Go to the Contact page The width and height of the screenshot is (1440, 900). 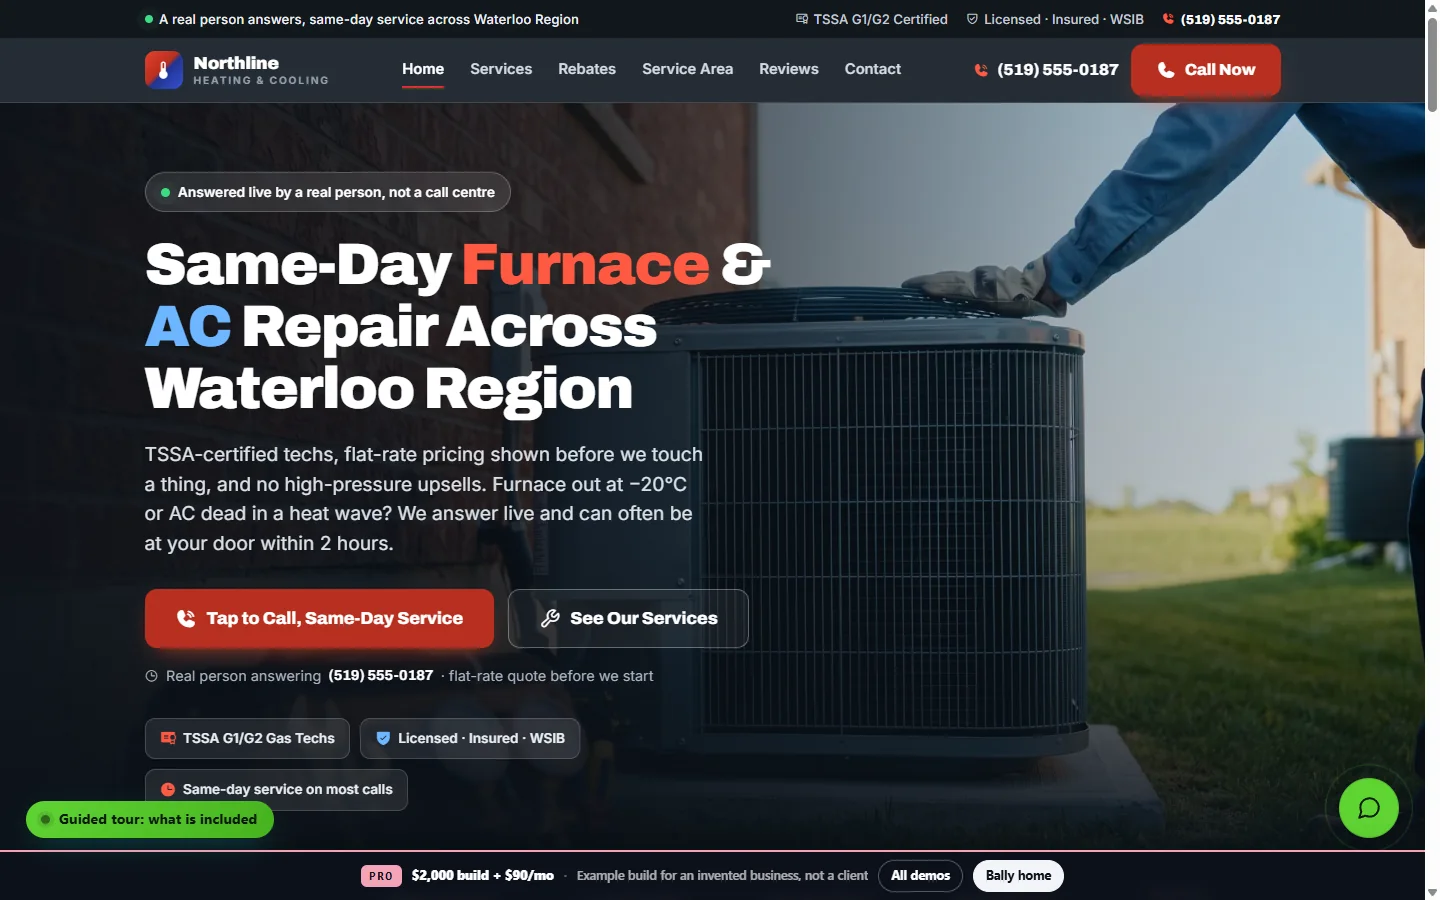(873, 69)
